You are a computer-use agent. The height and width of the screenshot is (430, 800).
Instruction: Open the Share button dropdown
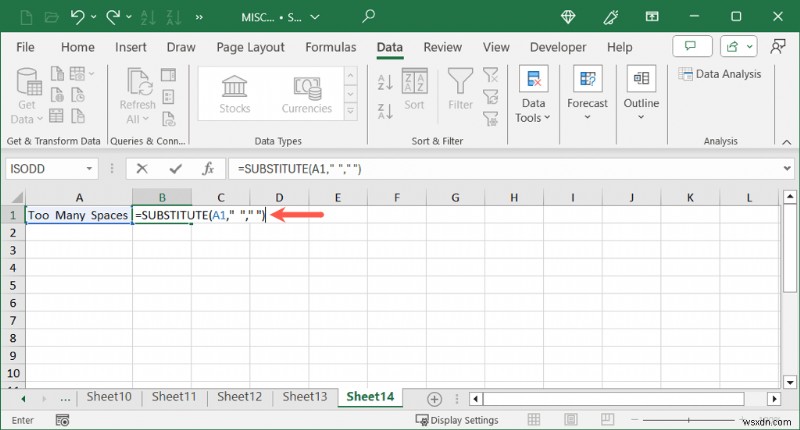click(x=749, y=46)
